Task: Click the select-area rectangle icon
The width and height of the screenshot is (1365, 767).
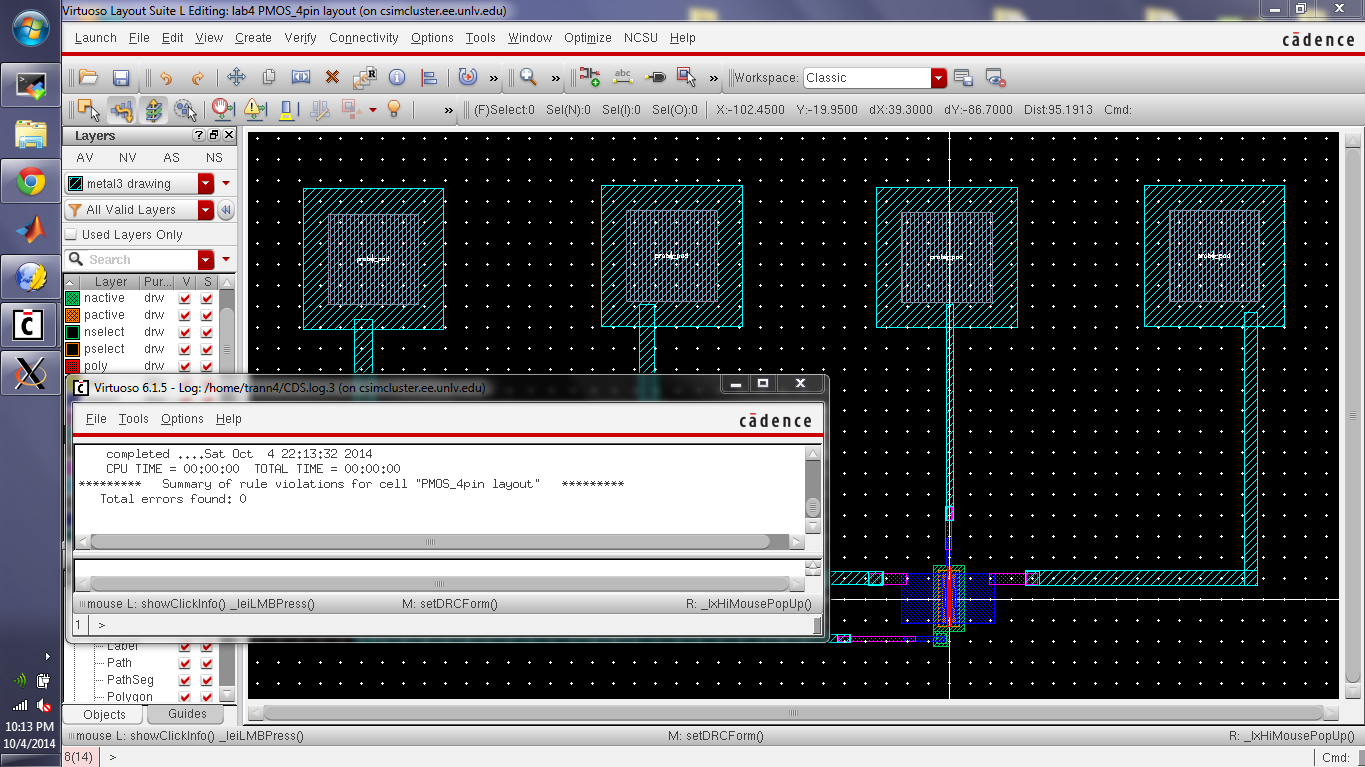Action: pyautogui.click(x=687, y=77)
